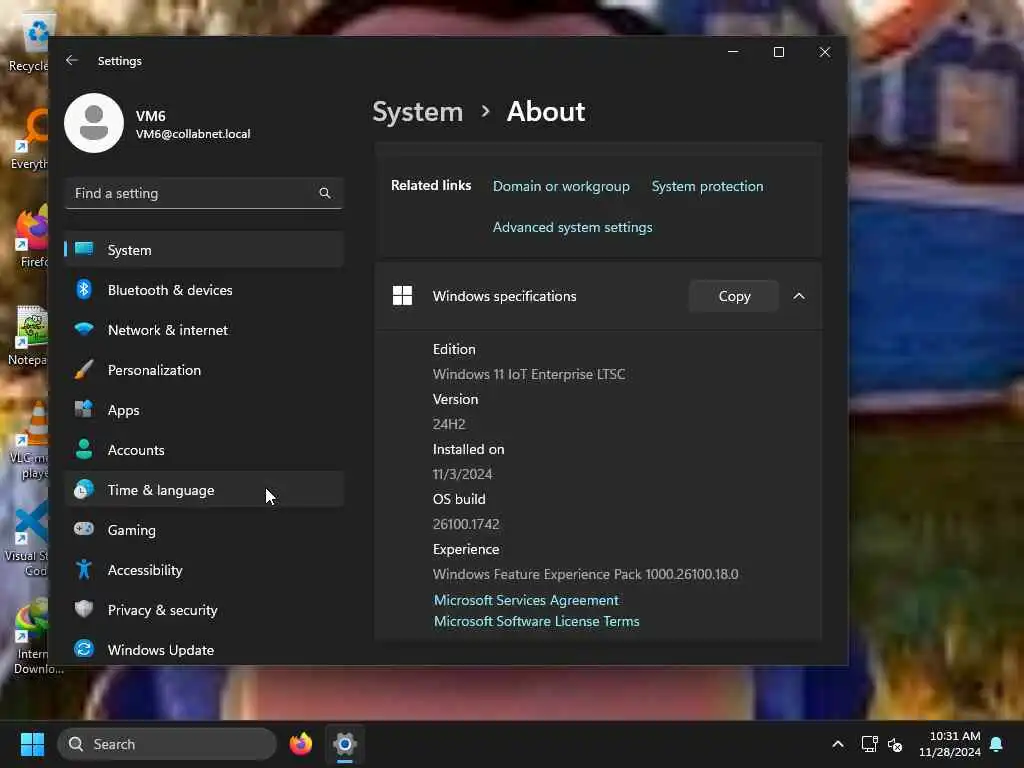This screenshot has height=768, width=1024.
Task: Select the Everything desktop shortcut
Action: pos(30,140)
